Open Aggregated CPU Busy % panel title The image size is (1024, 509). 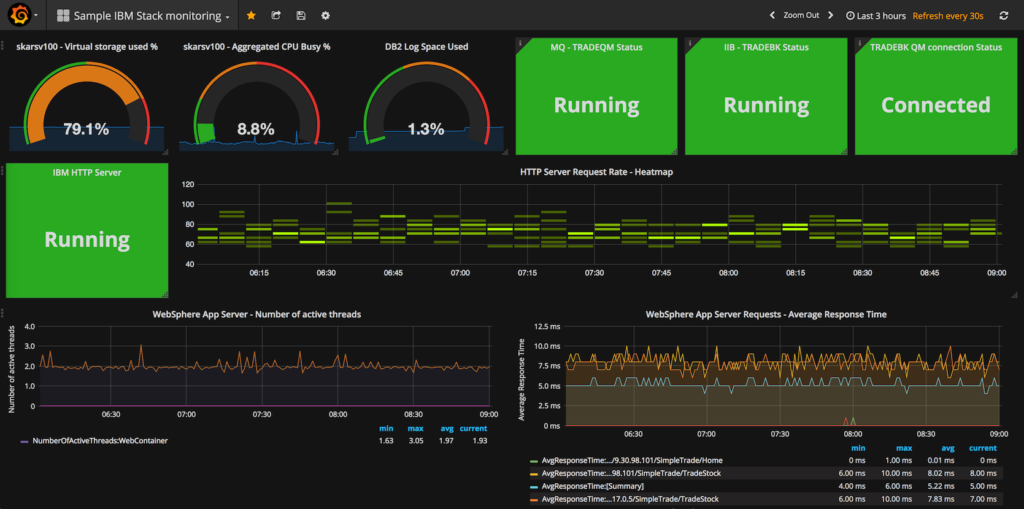point(256,47)
